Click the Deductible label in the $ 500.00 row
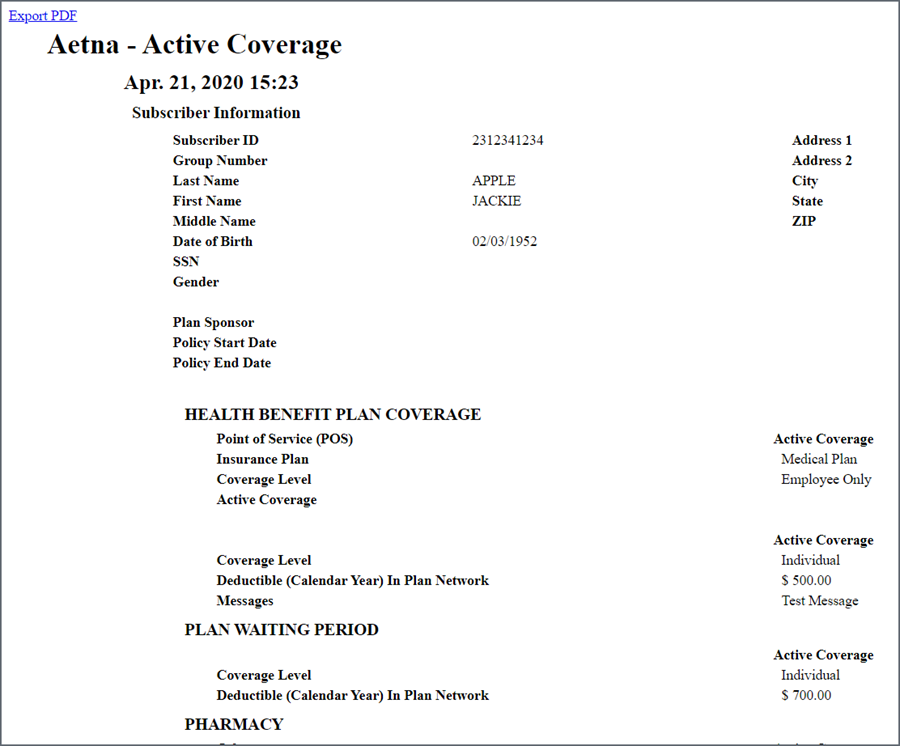The width and height of the screenshot is (900, 746). tap(352, 580)
